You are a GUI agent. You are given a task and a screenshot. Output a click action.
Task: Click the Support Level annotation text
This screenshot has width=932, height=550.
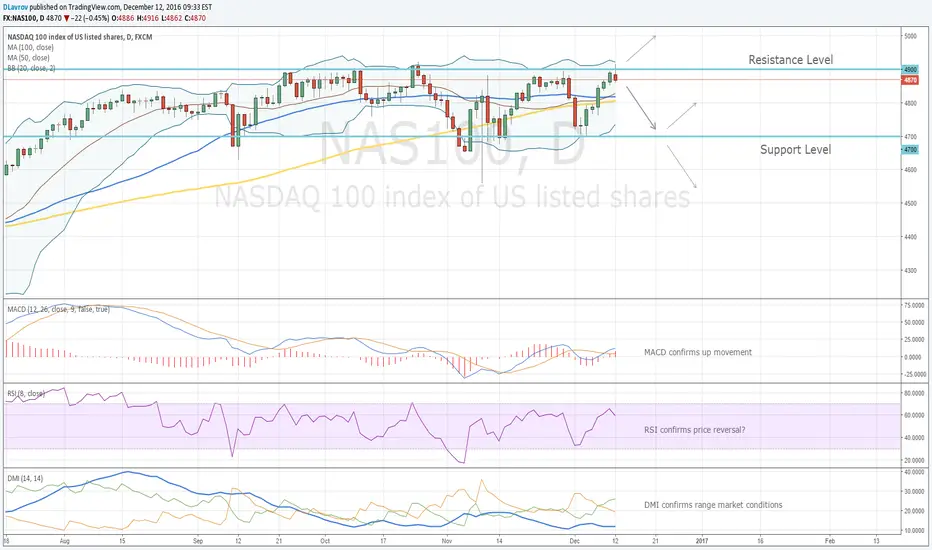(x=795, y=149)
